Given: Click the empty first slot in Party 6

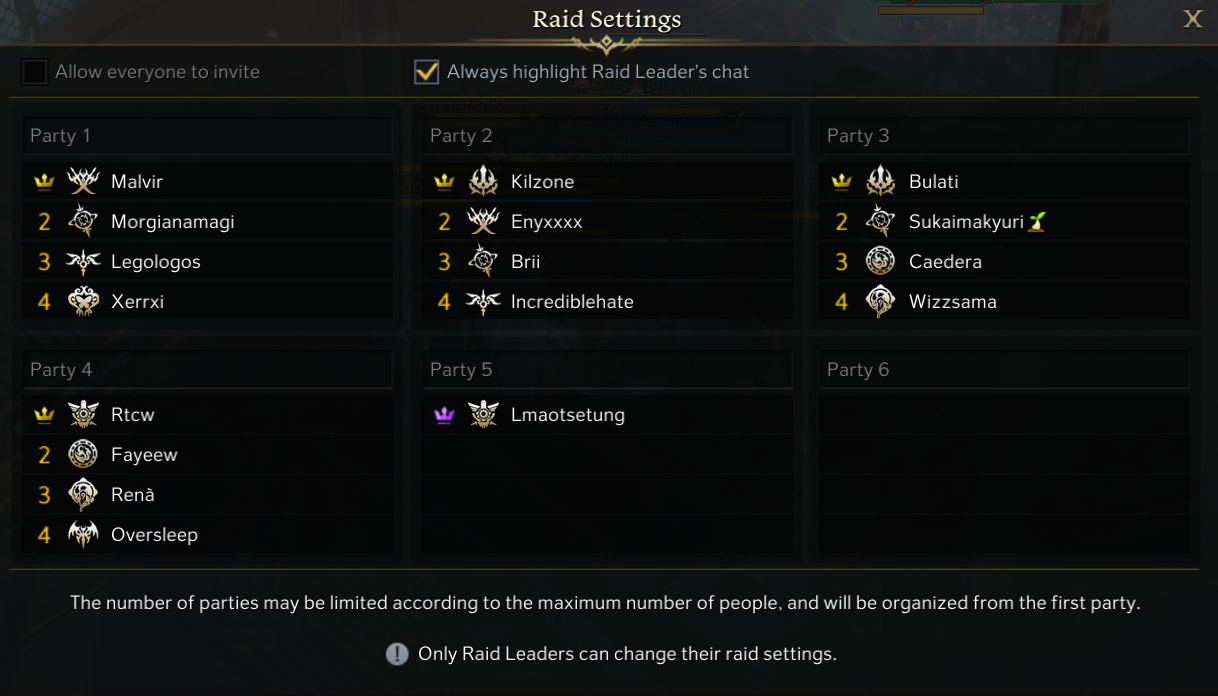Looking at the screenshot, I should (x=1004, y=415).
